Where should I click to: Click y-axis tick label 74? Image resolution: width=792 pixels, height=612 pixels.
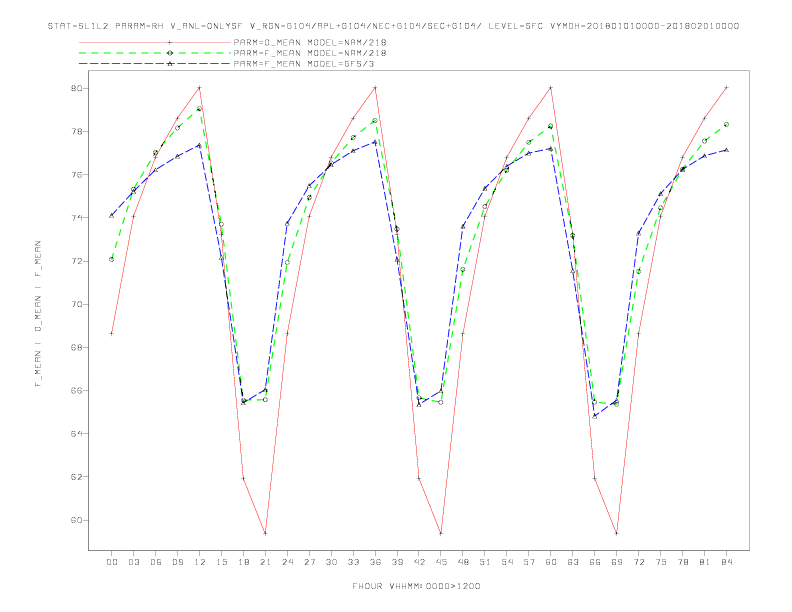(75, 218)
